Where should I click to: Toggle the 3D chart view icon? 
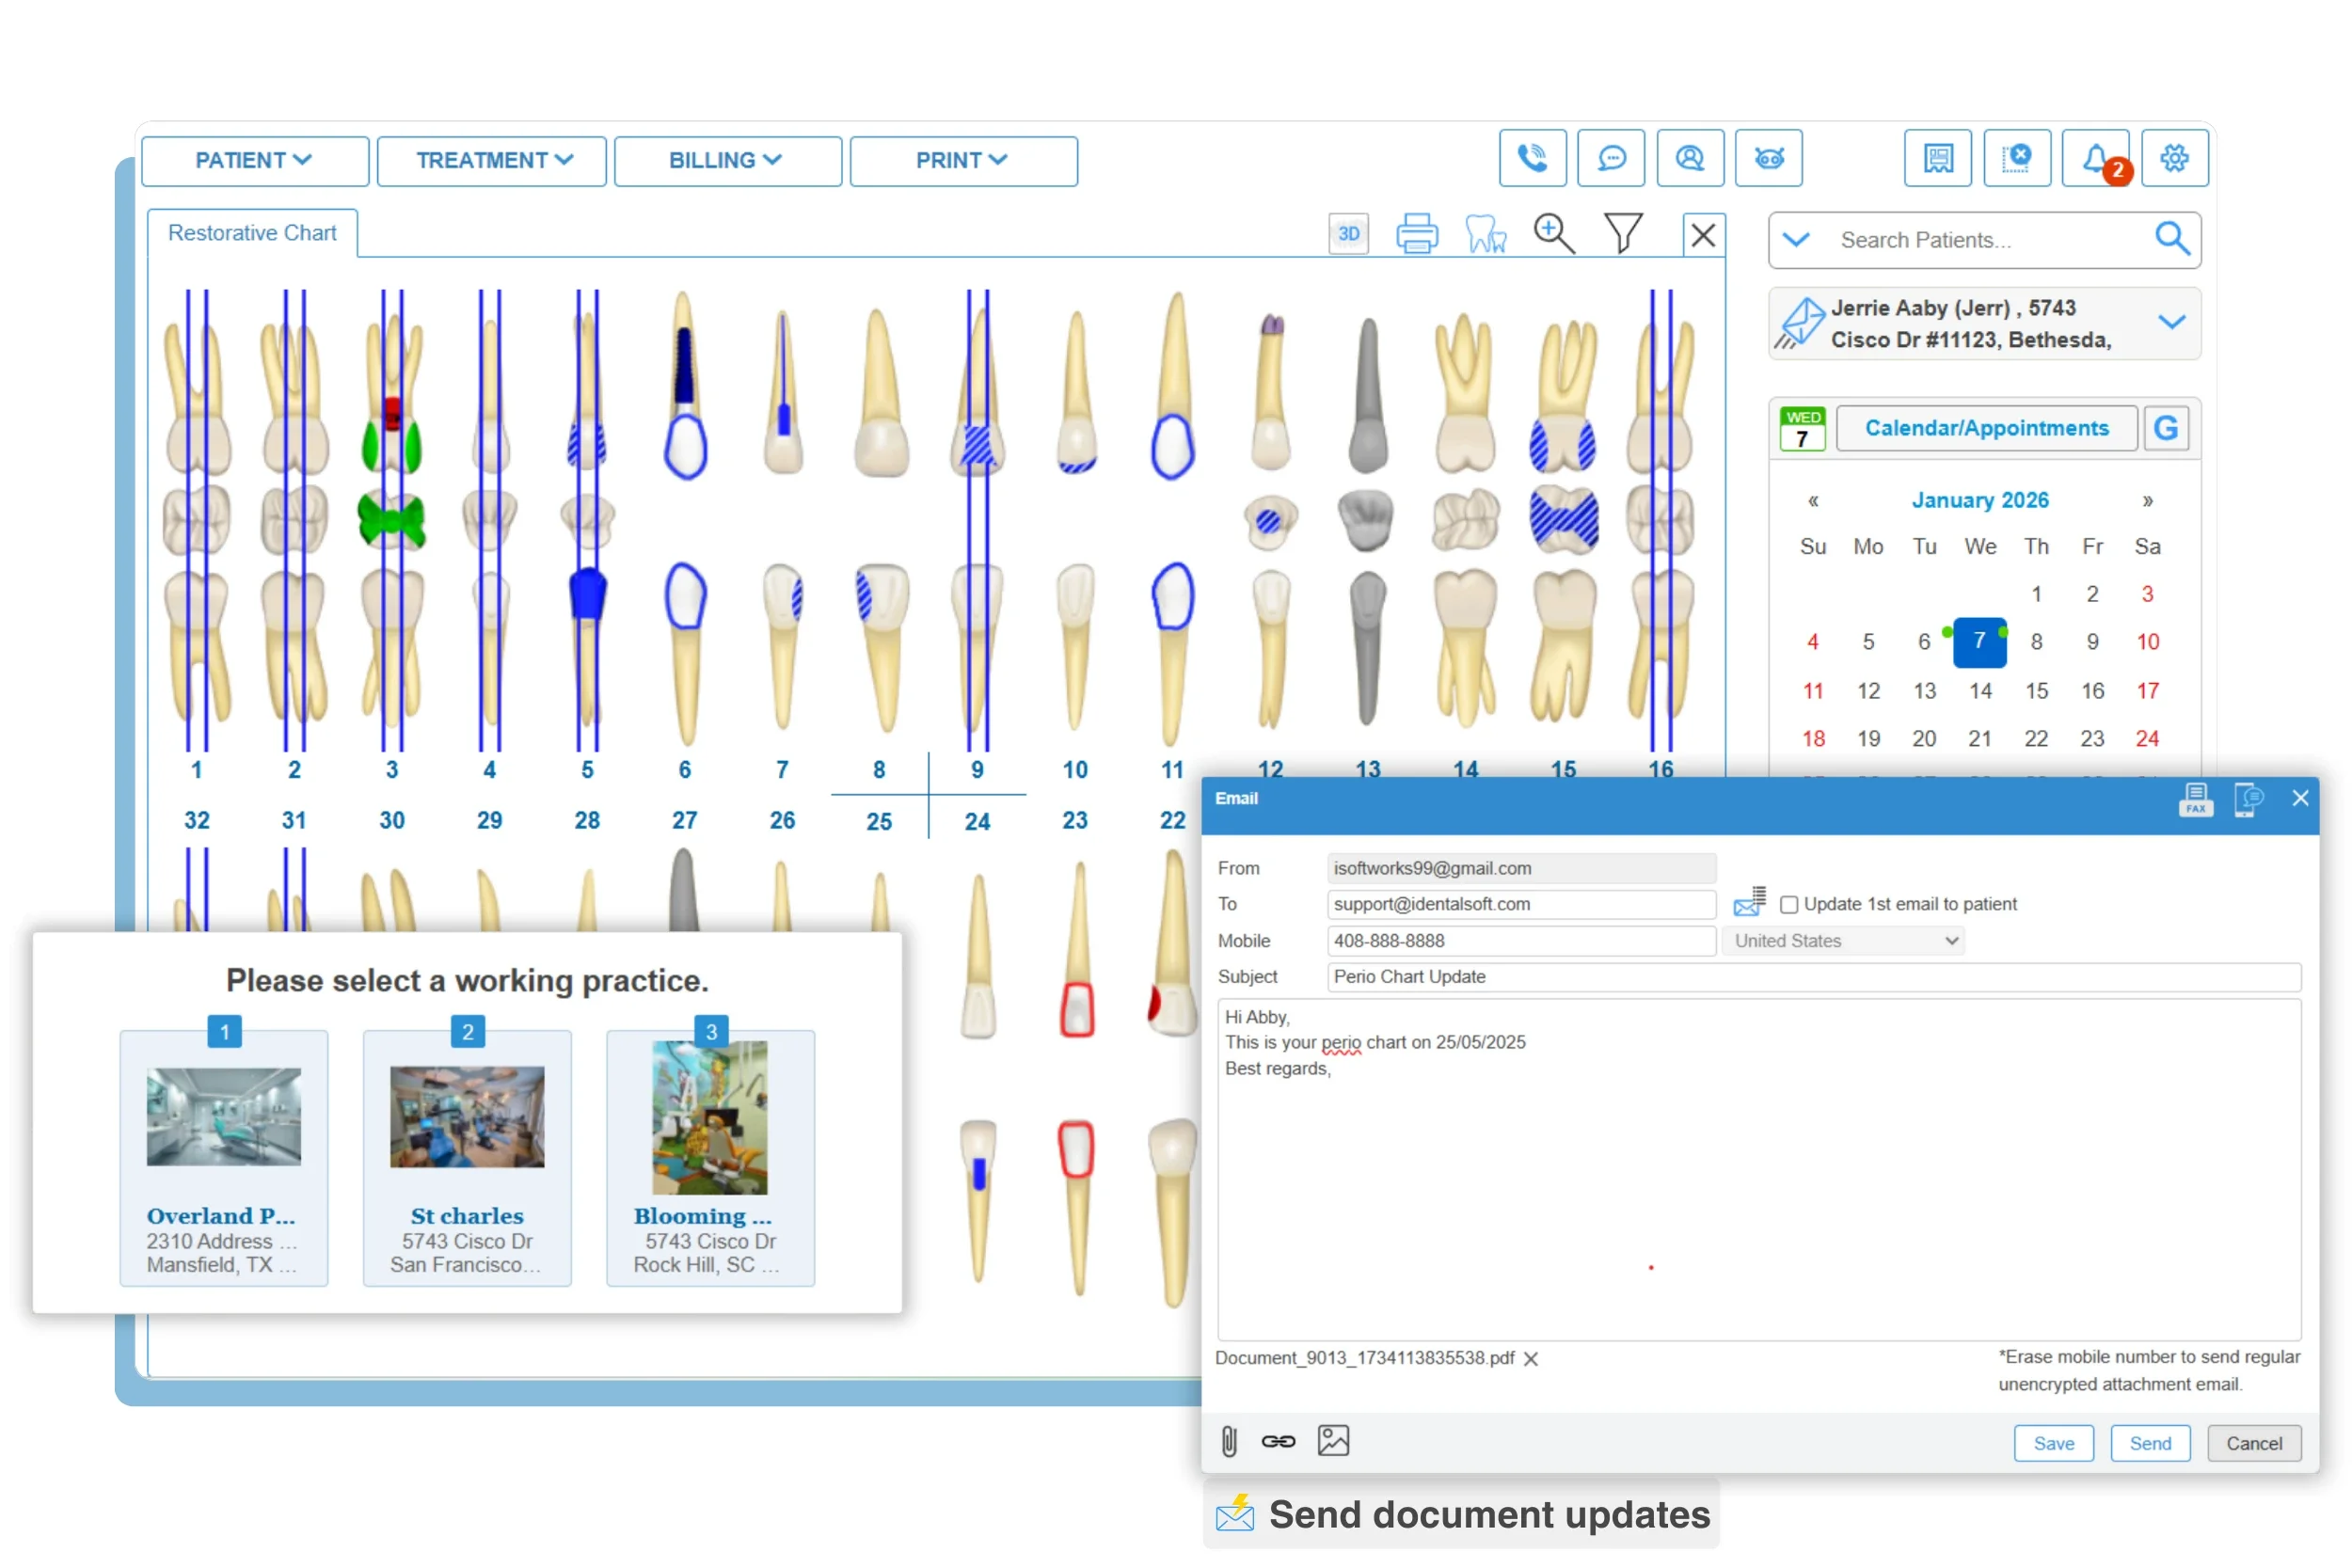1348,234
